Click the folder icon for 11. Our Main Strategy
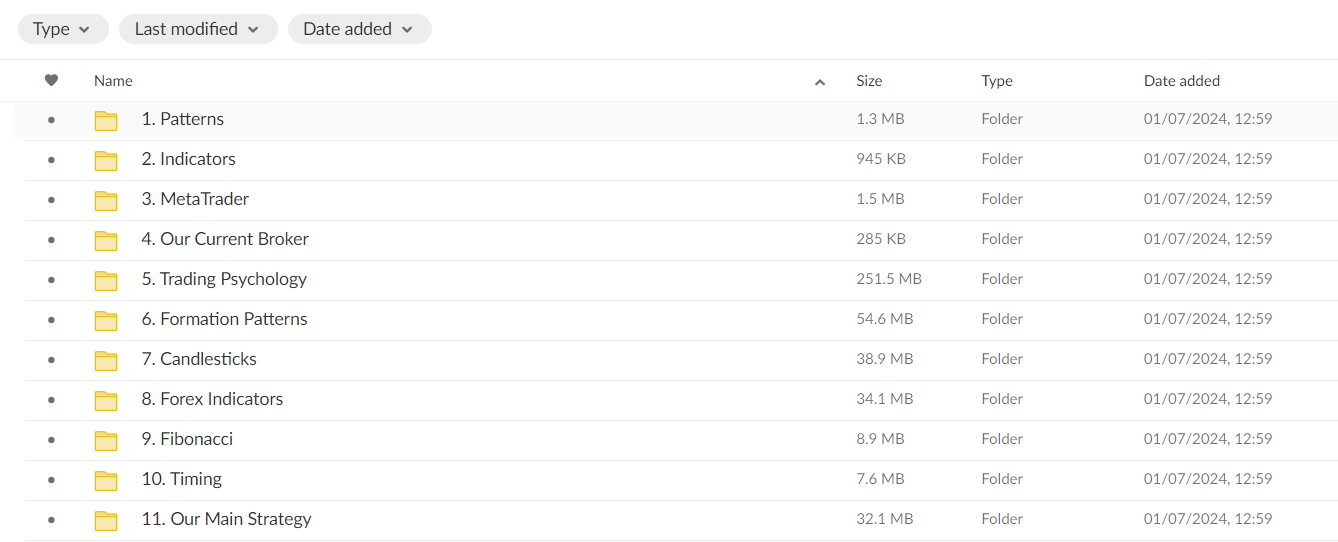Screen dimensions: 1338x542 coord(106,520)
